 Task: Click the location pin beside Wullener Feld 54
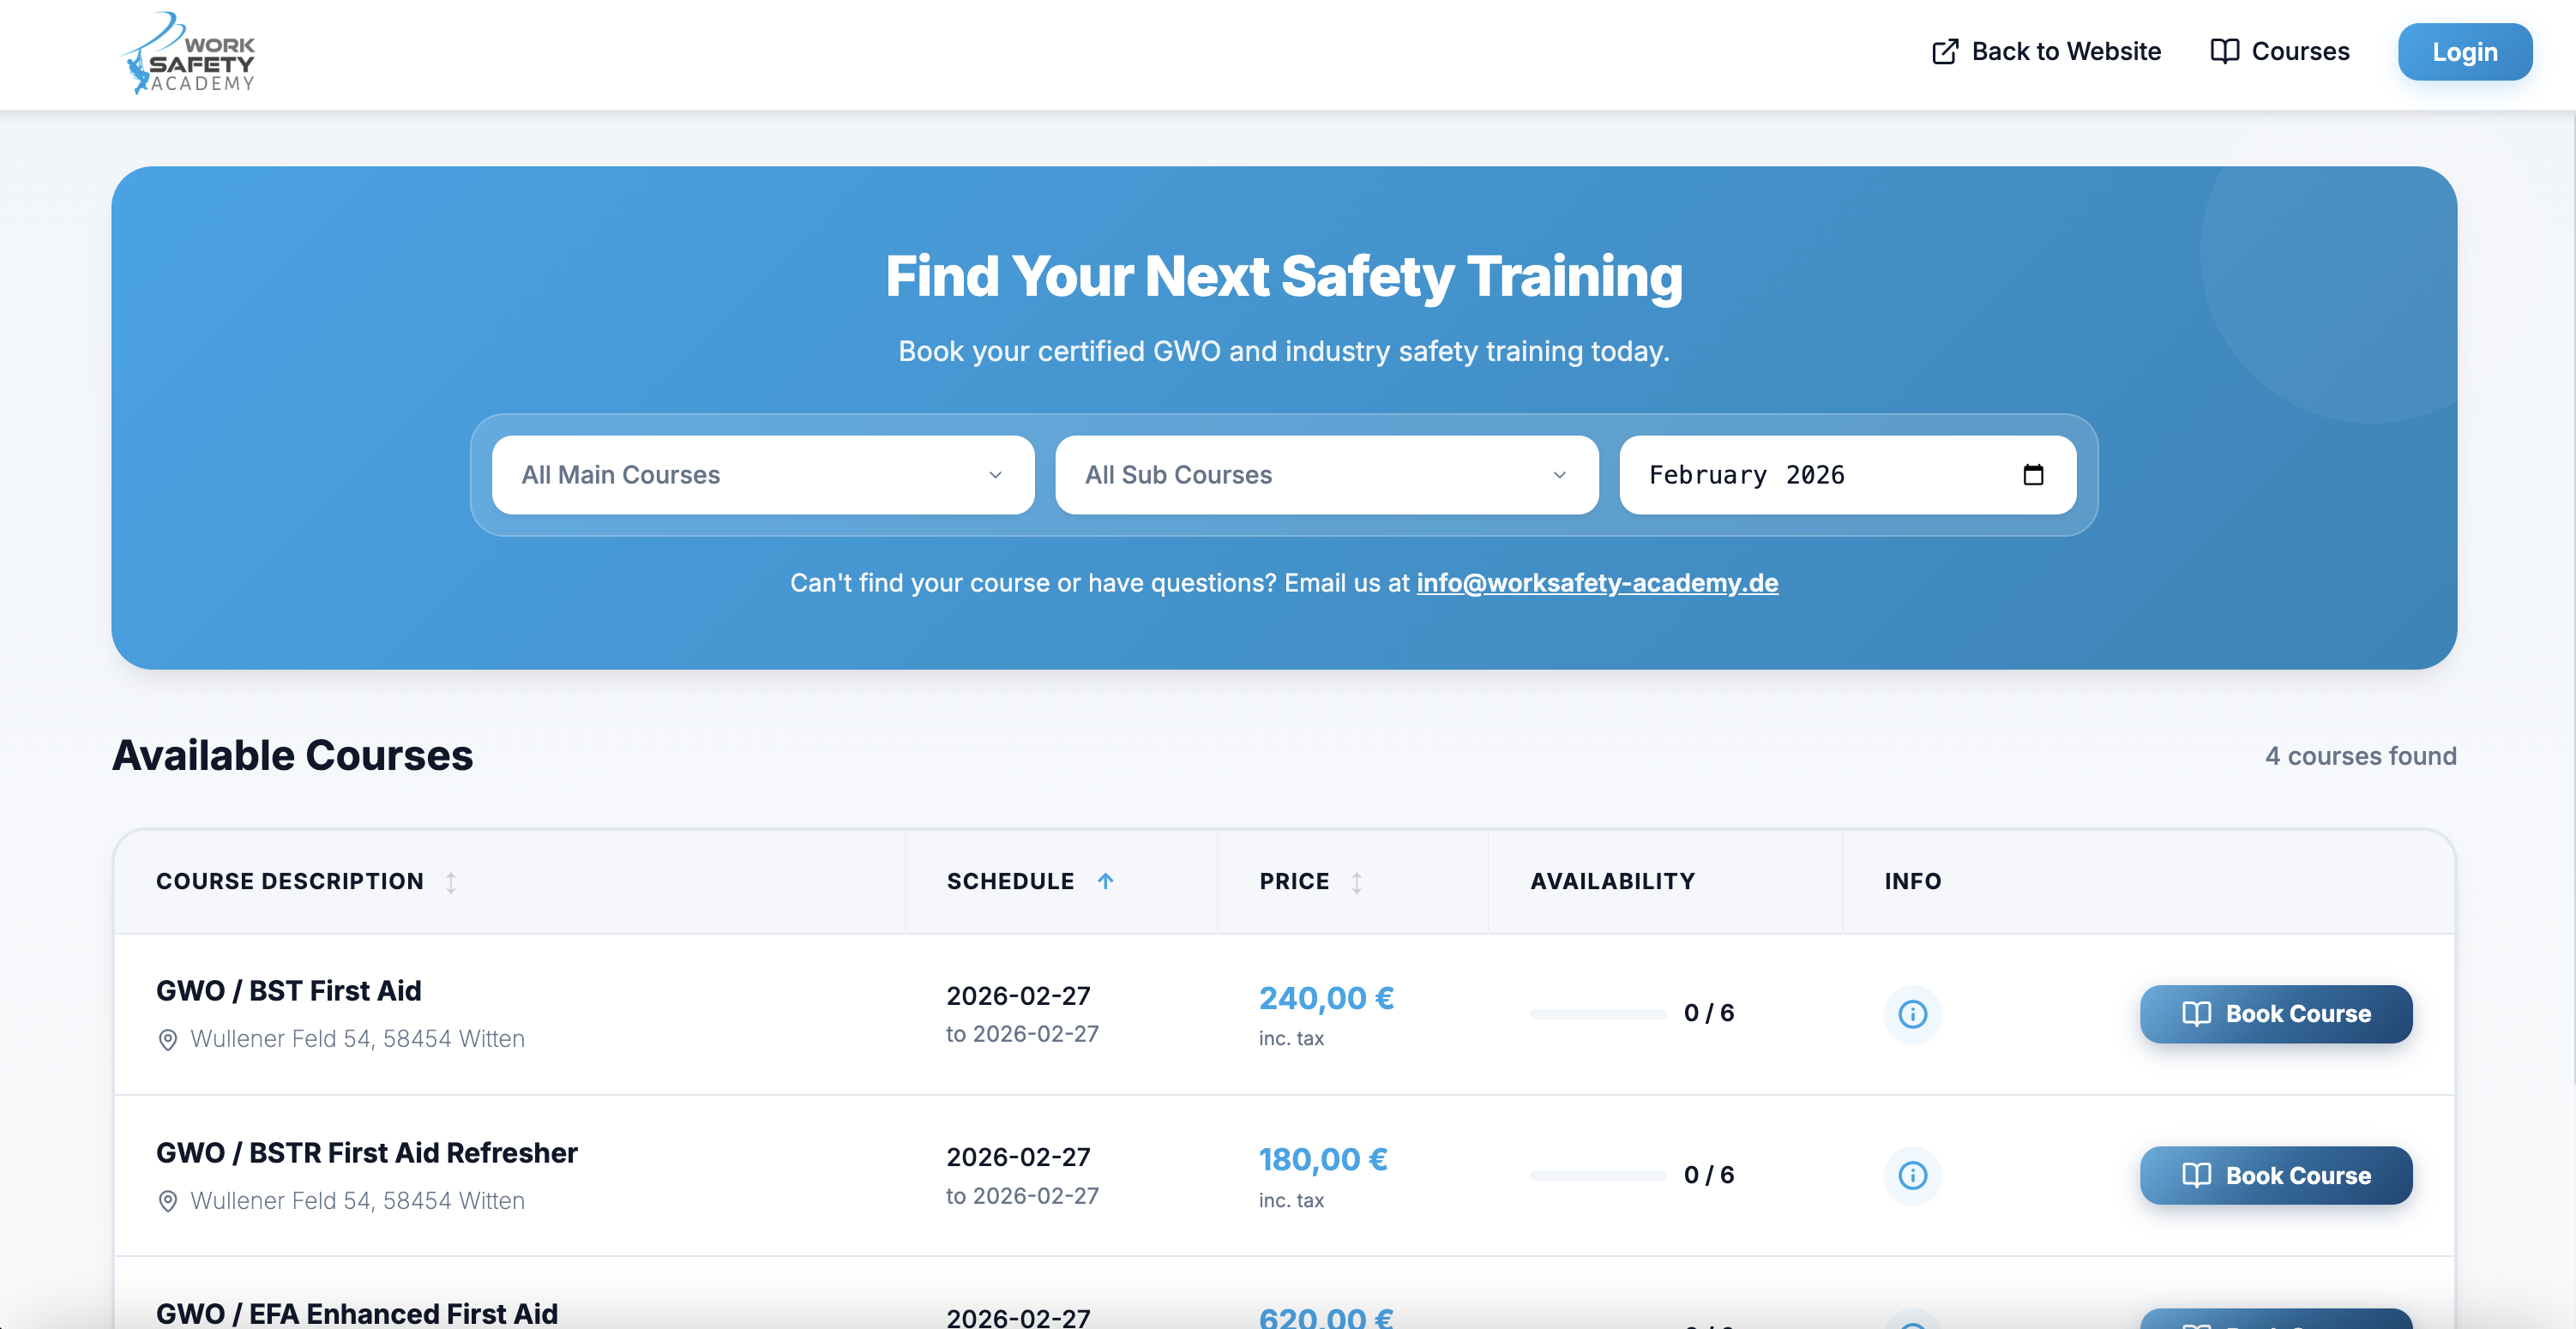[x=168, y=1039]
